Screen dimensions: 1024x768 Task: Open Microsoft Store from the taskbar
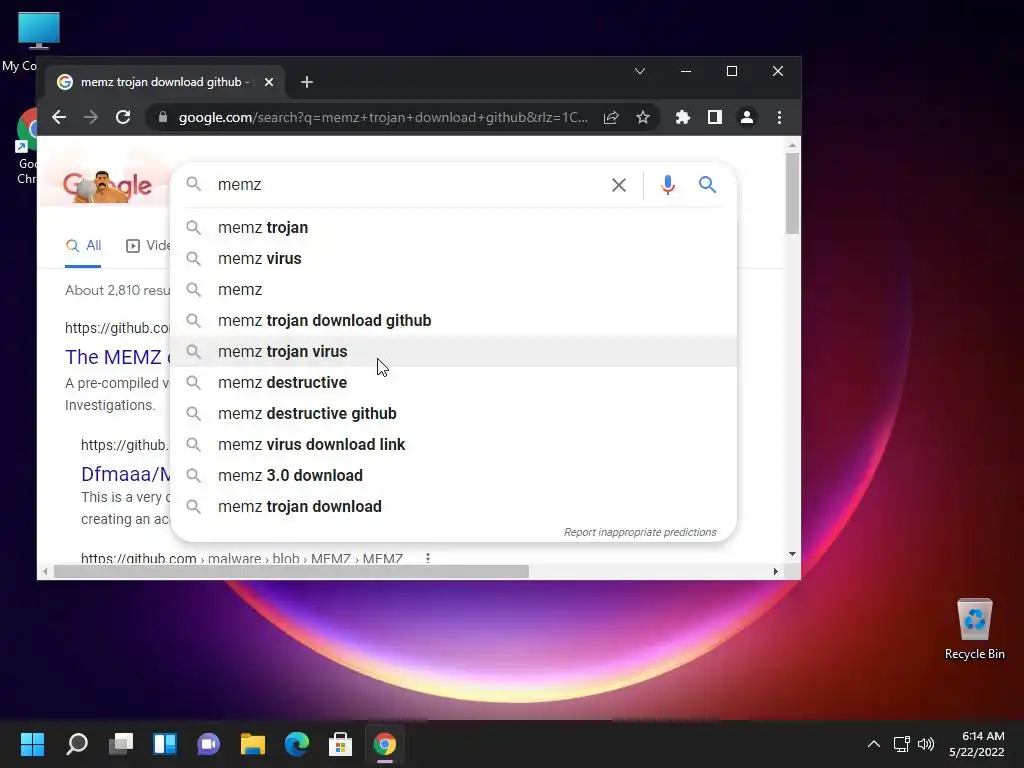click(340, 744)
